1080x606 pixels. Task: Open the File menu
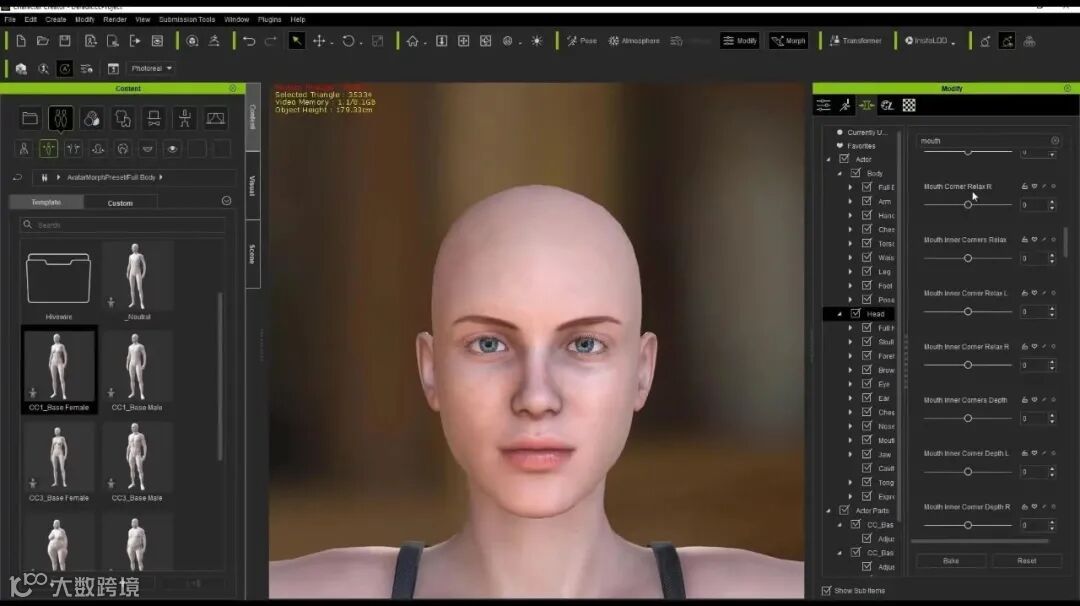click(10, 19)
